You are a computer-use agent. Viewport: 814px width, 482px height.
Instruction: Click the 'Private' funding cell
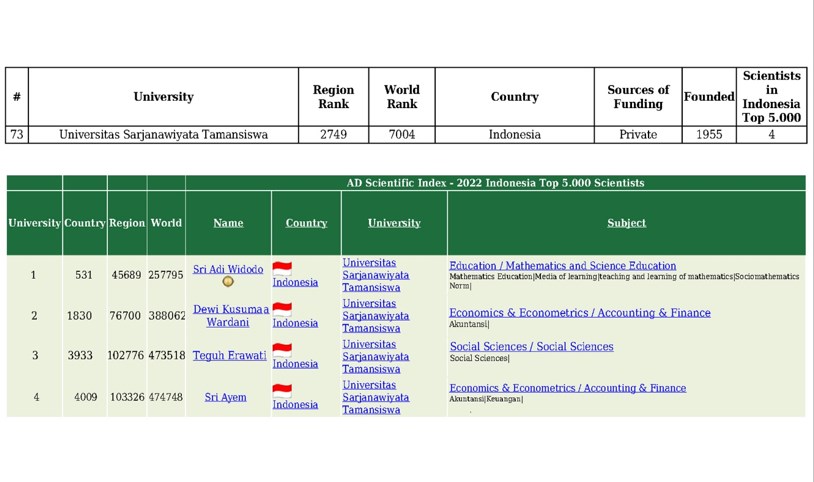(638, 135)
